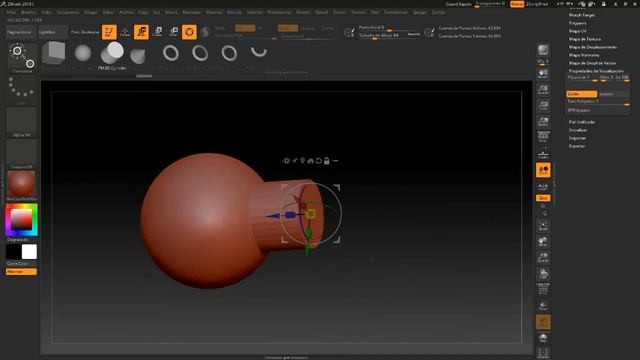Toggle the orange Doble button

pyautogui.click(x=582, y=94)
